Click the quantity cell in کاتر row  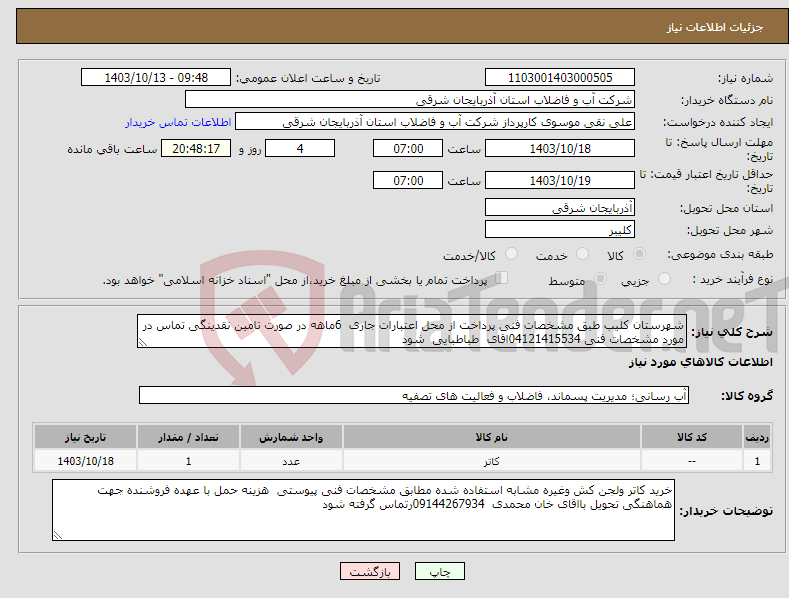tap(188, 461)
